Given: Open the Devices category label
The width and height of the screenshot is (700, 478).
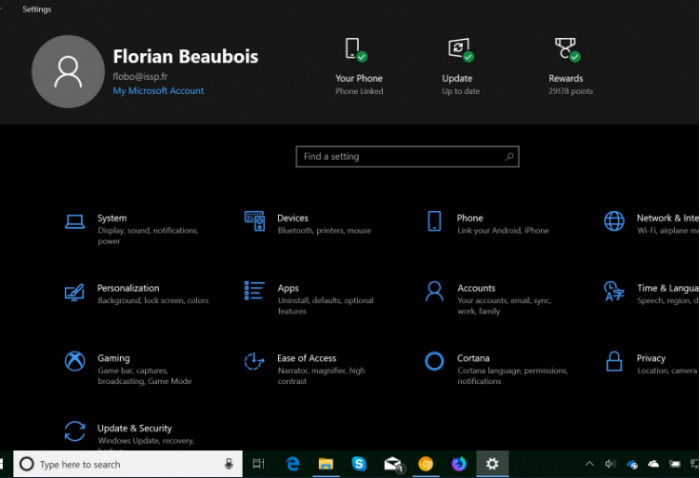Looking at the screenshot, I should [293, 218].
